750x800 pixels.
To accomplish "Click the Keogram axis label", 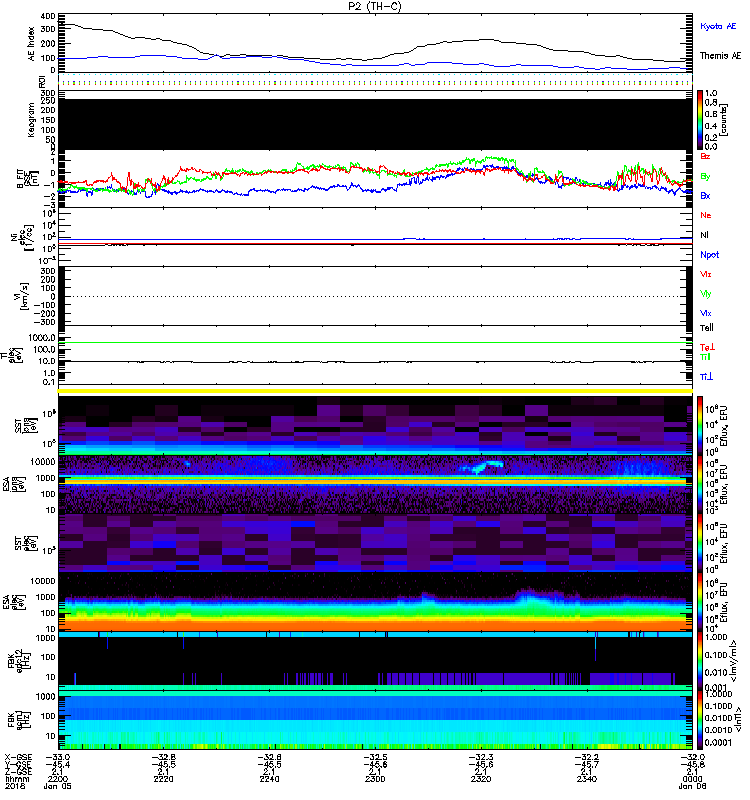I will [x=32, y=120].
